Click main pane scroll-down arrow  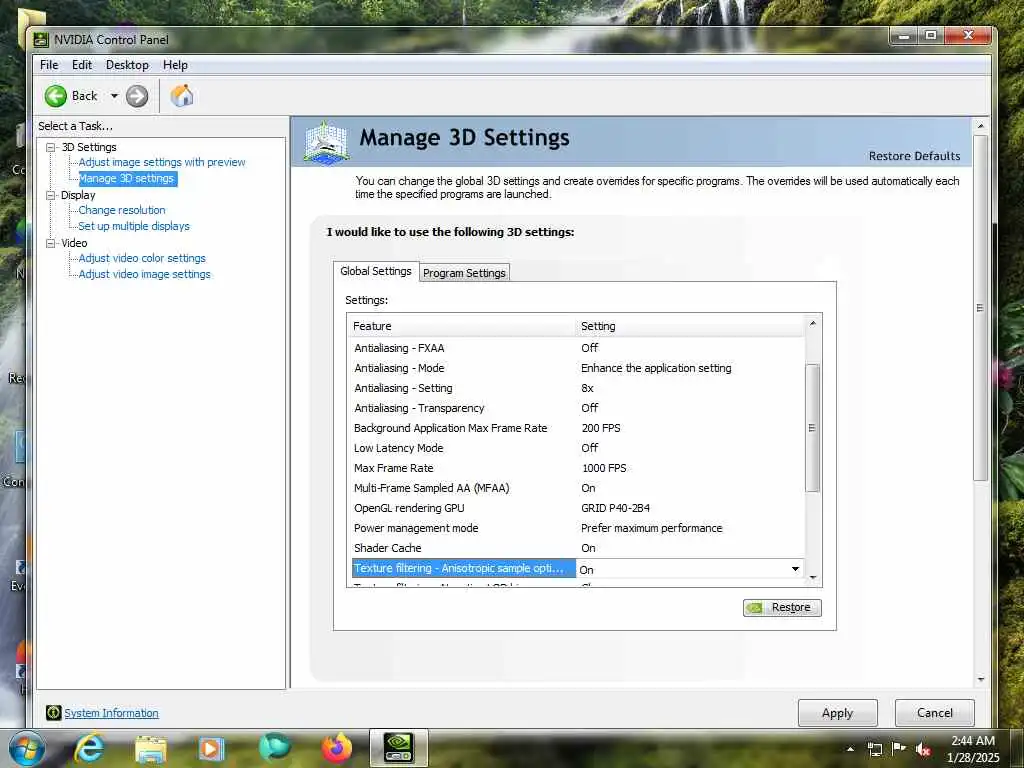(980, 680)
